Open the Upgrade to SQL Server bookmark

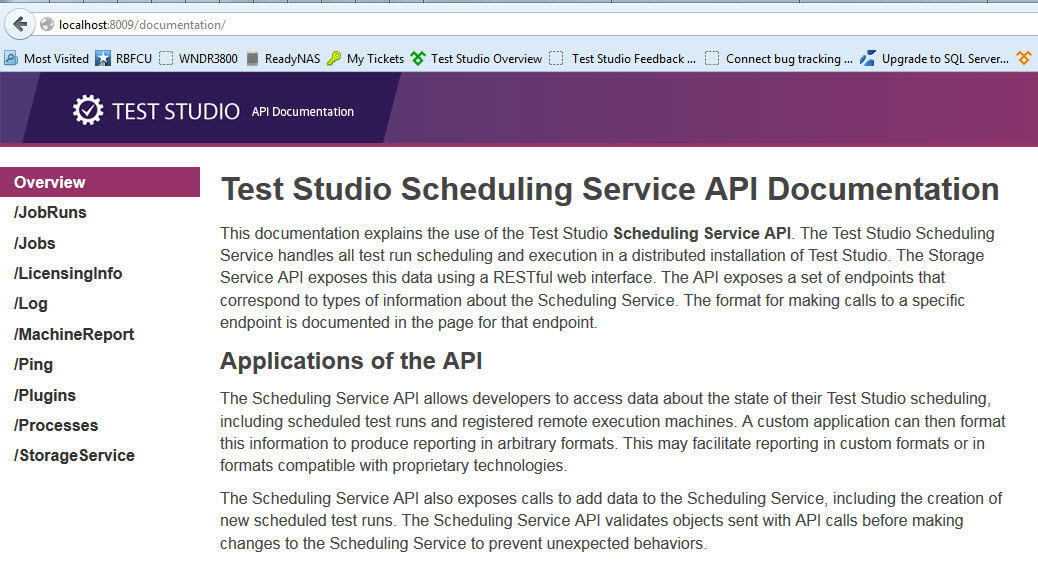(x=935, y=58)
